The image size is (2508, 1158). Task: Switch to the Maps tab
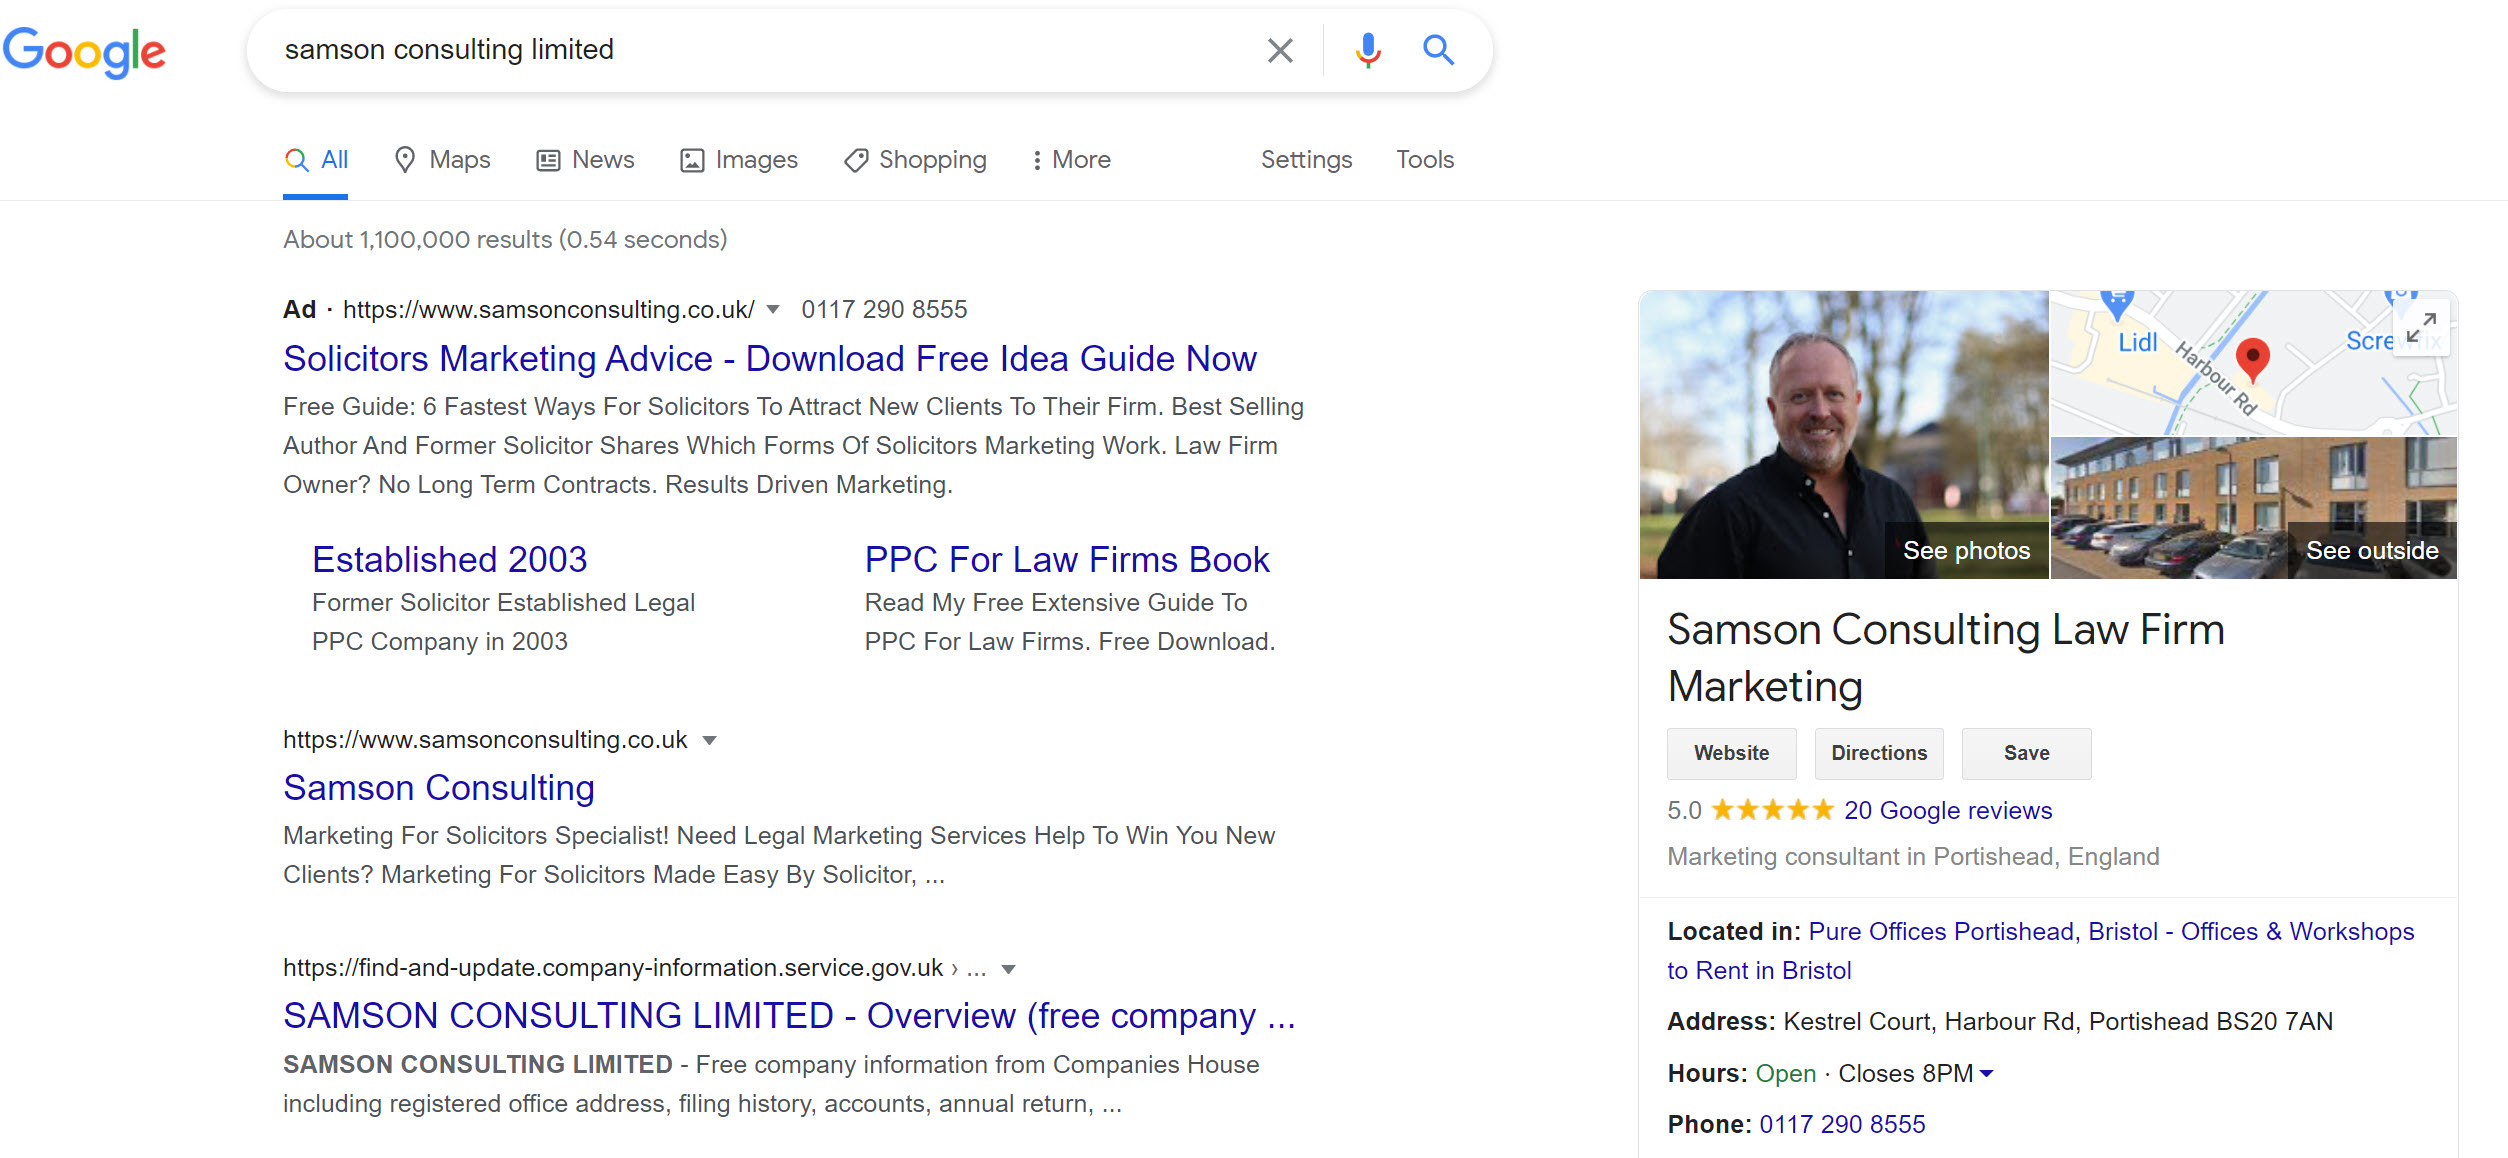(x=442, y=160)
